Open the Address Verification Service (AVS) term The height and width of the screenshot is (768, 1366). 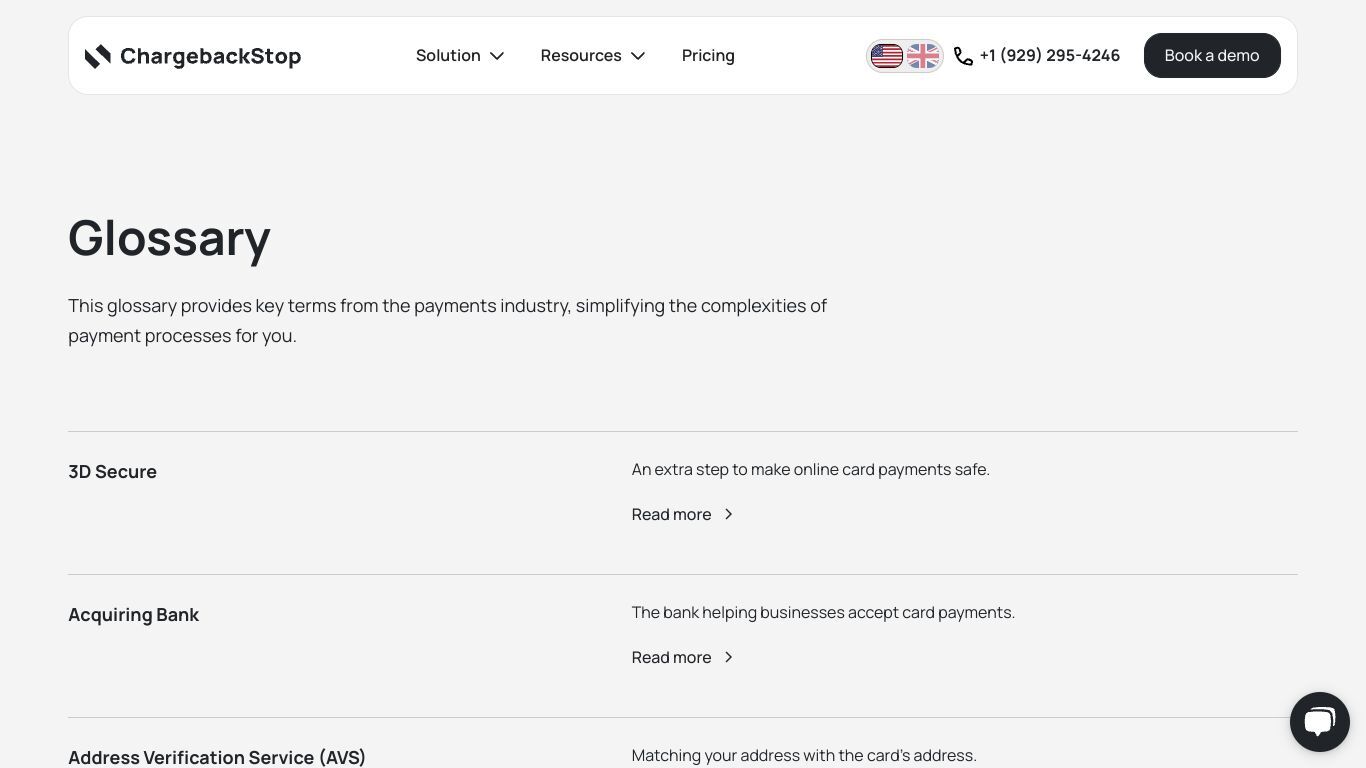click(x=217, y=757)
